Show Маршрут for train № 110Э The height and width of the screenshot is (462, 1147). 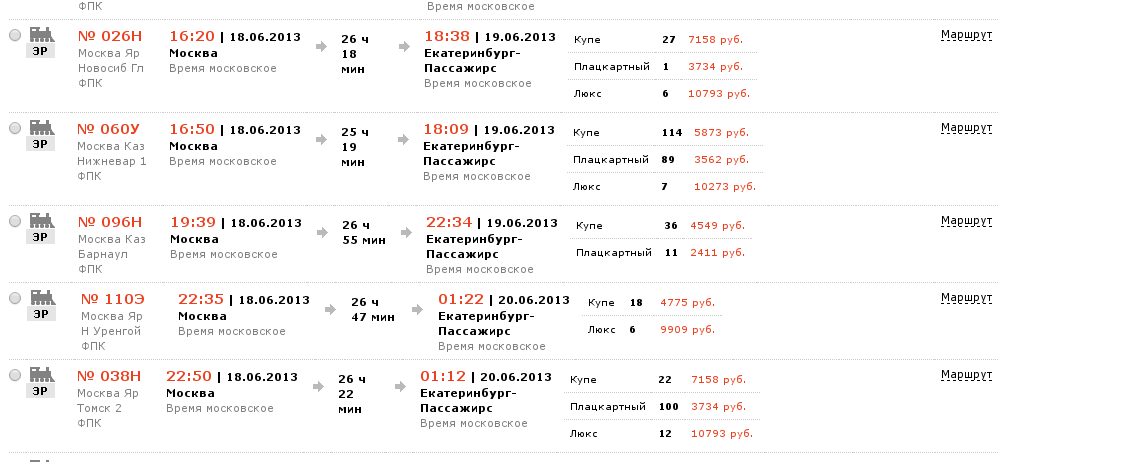(966, 298)
